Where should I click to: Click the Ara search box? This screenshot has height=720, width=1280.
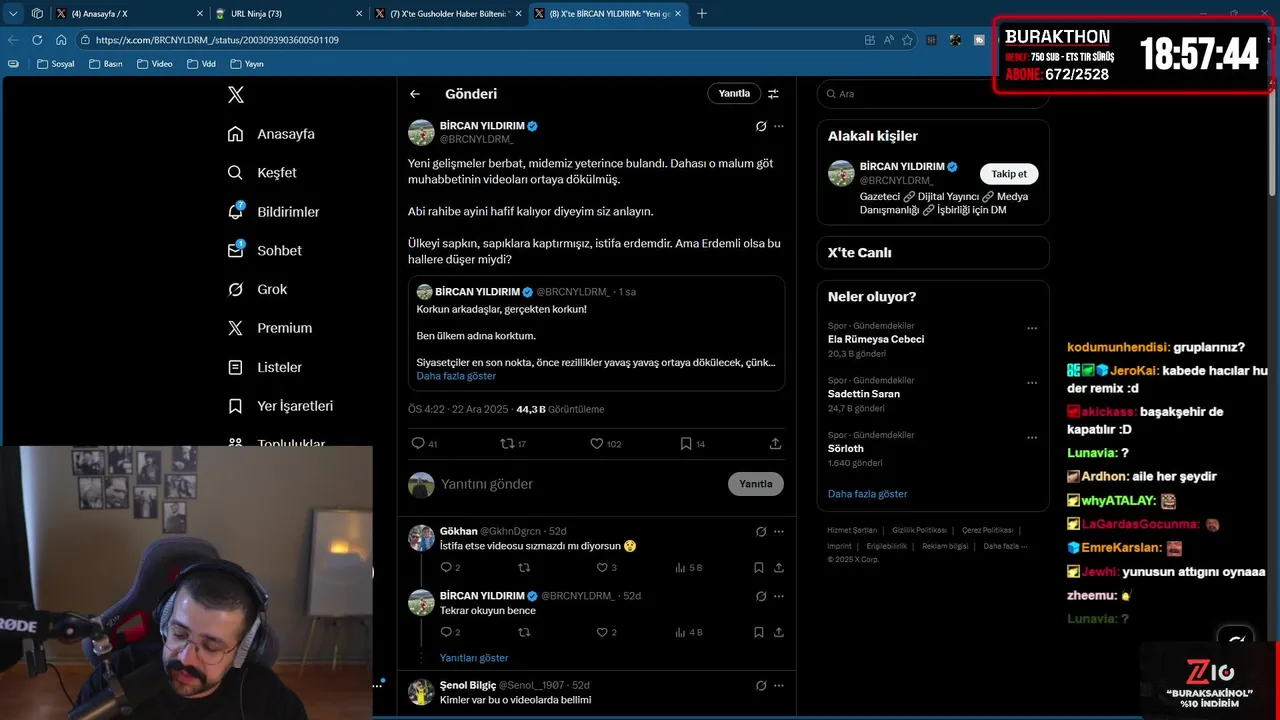[932, 94]
